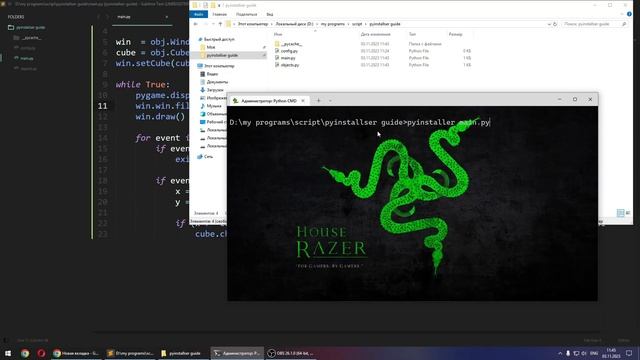Maximize the terminal window

[575, 99]
